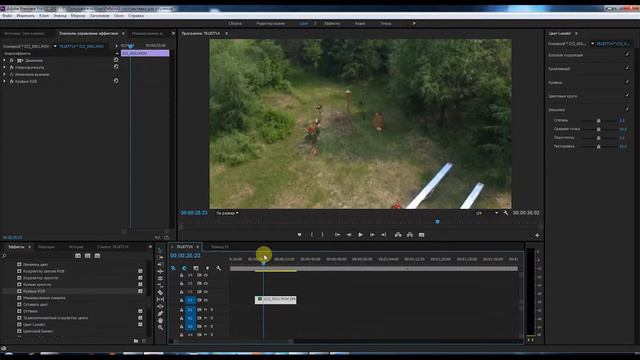This screenshot has height=360, width=640.
Task: Toggle V1 track output eye
Action: (x=206, y=300)
